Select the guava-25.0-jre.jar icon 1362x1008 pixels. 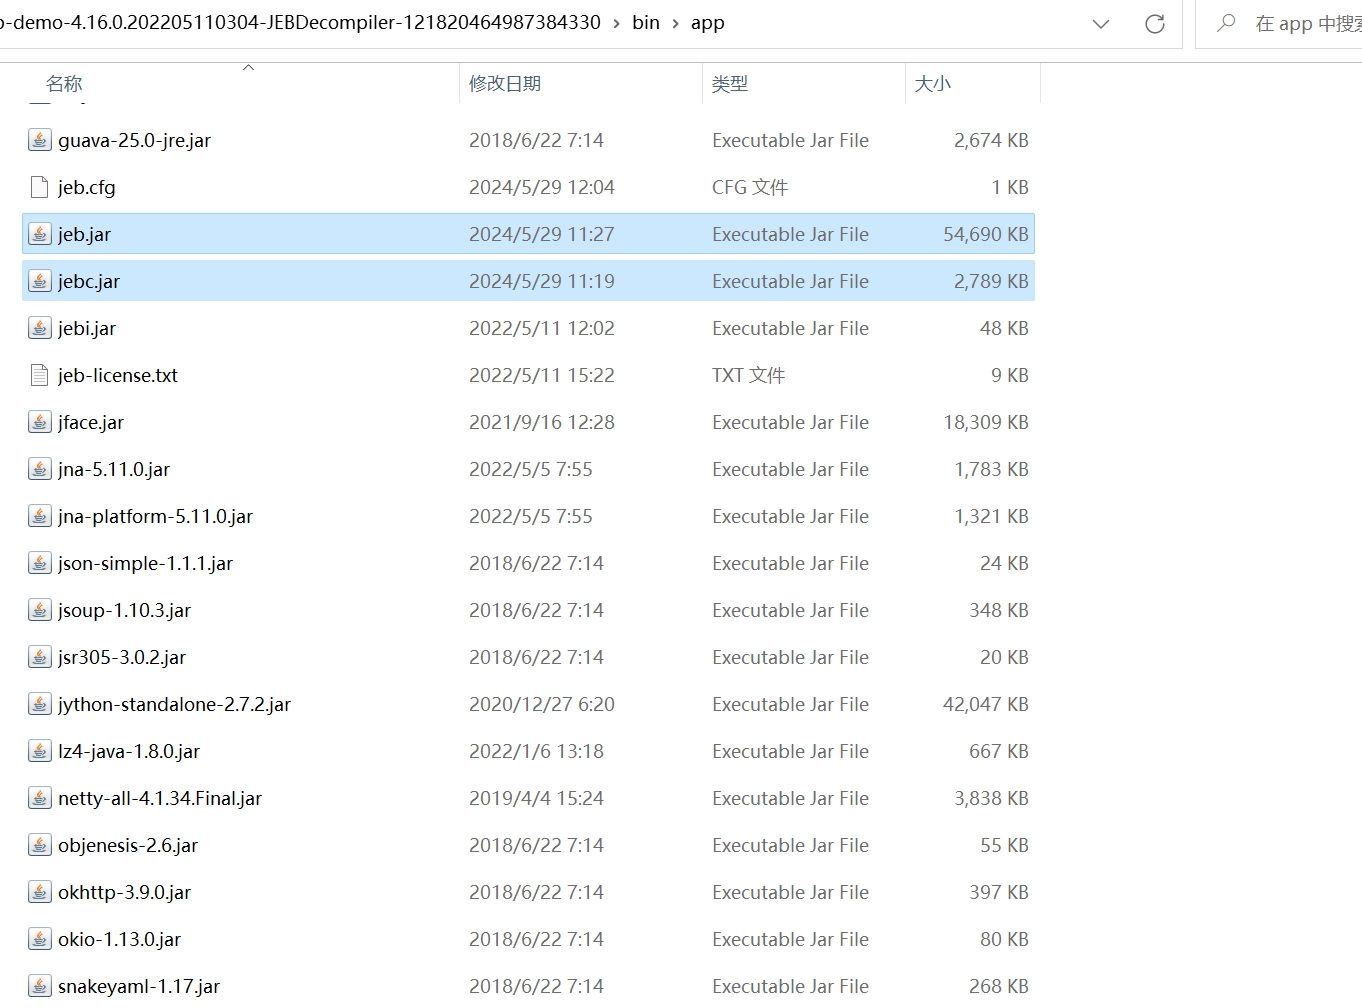click(39, 140)
